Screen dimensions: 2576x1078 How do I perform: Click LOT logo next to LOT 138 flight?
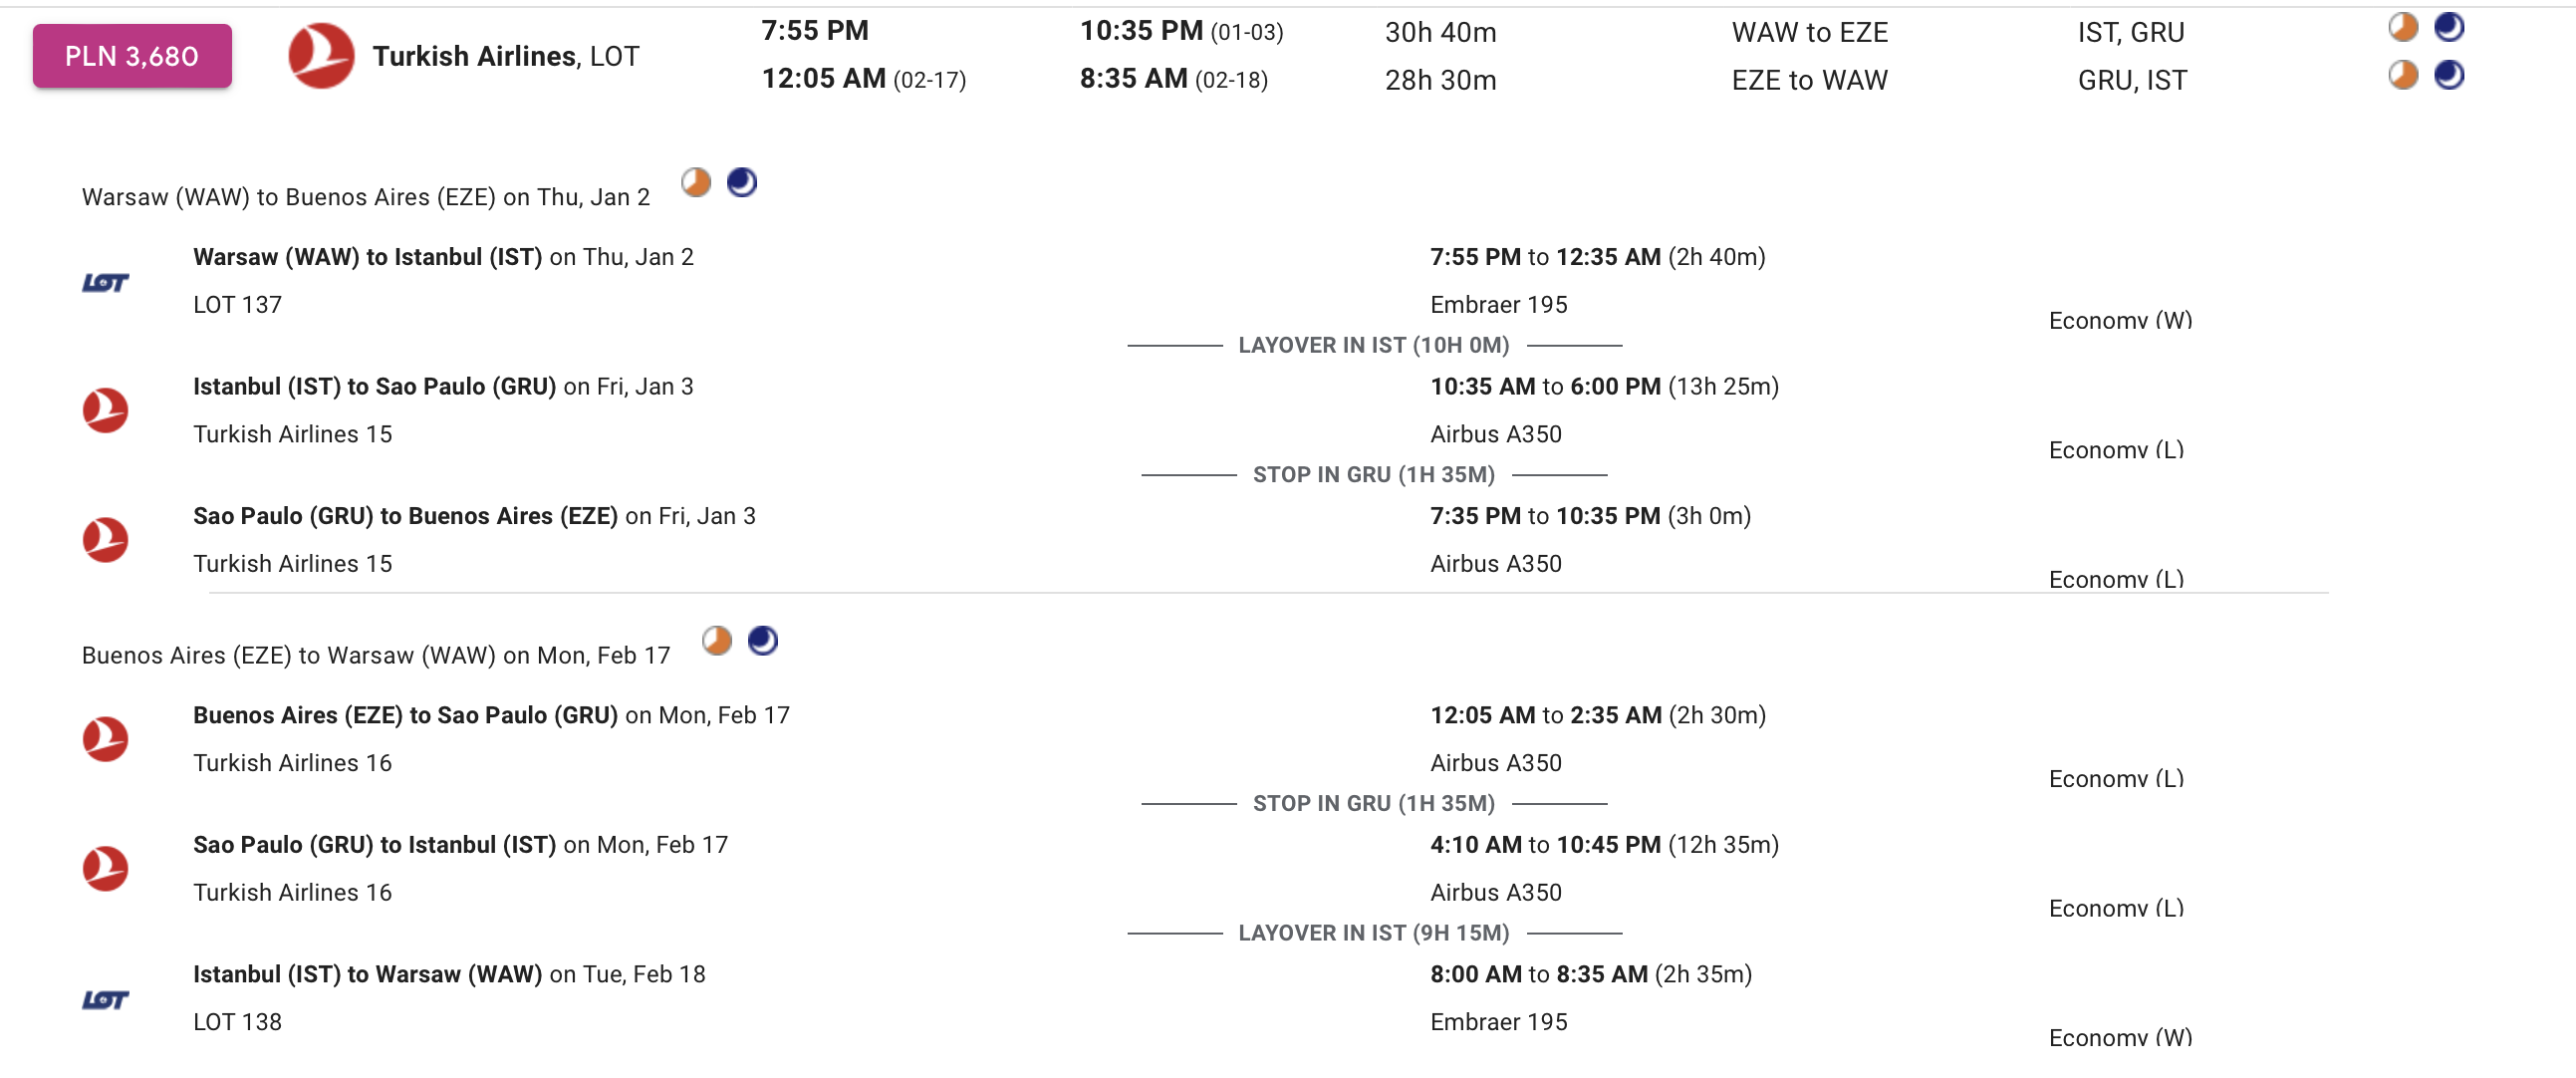105,1000
